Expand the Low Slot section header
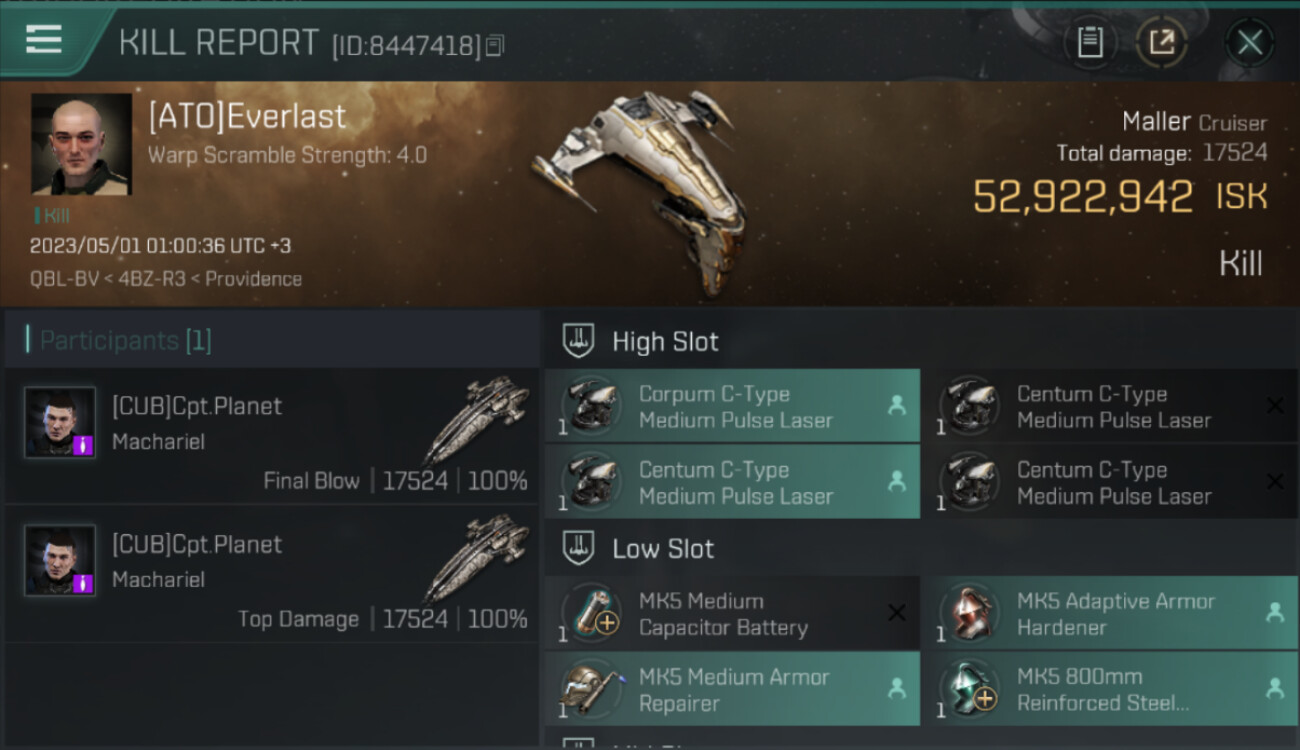Viewport: 1300px width, 750px height. 663,549
